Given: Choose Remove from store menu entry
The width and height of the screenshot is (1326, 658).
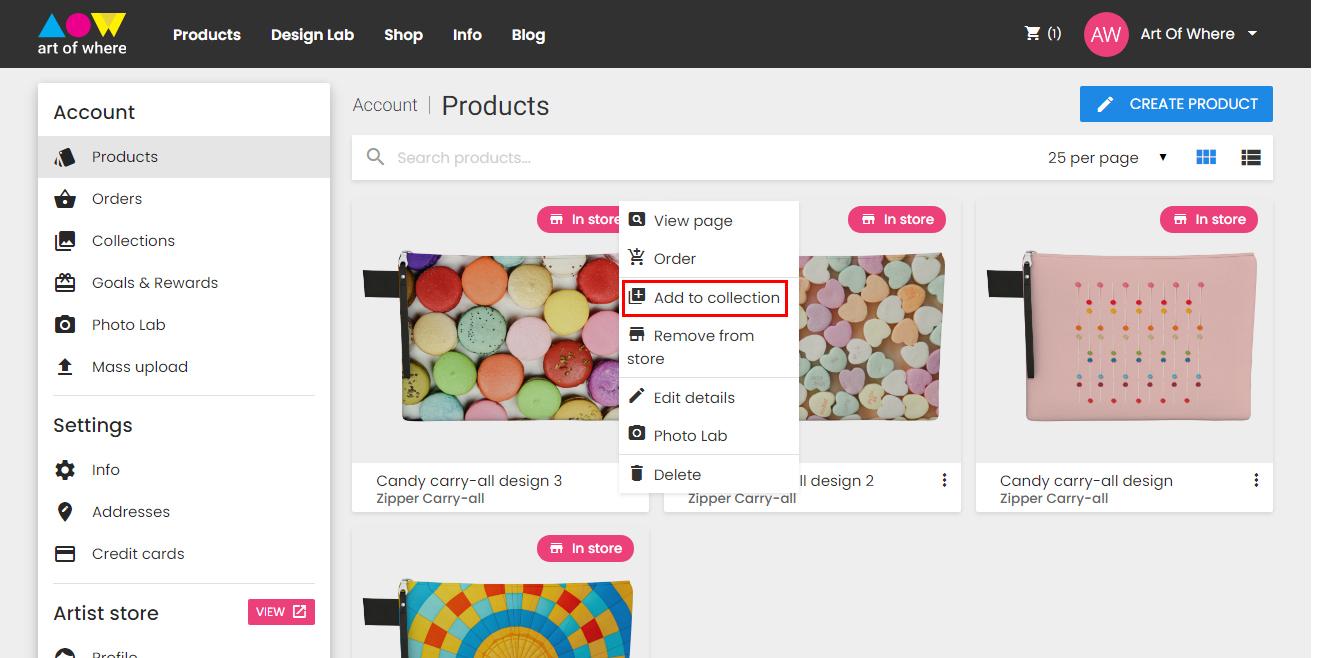Looking at the screenshot, I should (709, 347).
